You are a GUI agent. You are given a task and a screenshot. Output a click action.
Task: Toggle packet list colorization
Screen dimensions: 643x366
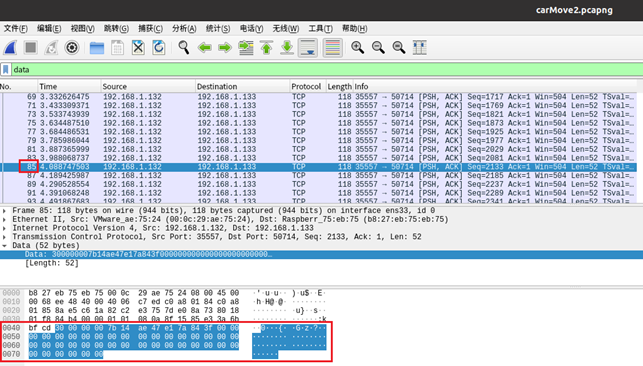pyautogui.click(x=333, y=48)
